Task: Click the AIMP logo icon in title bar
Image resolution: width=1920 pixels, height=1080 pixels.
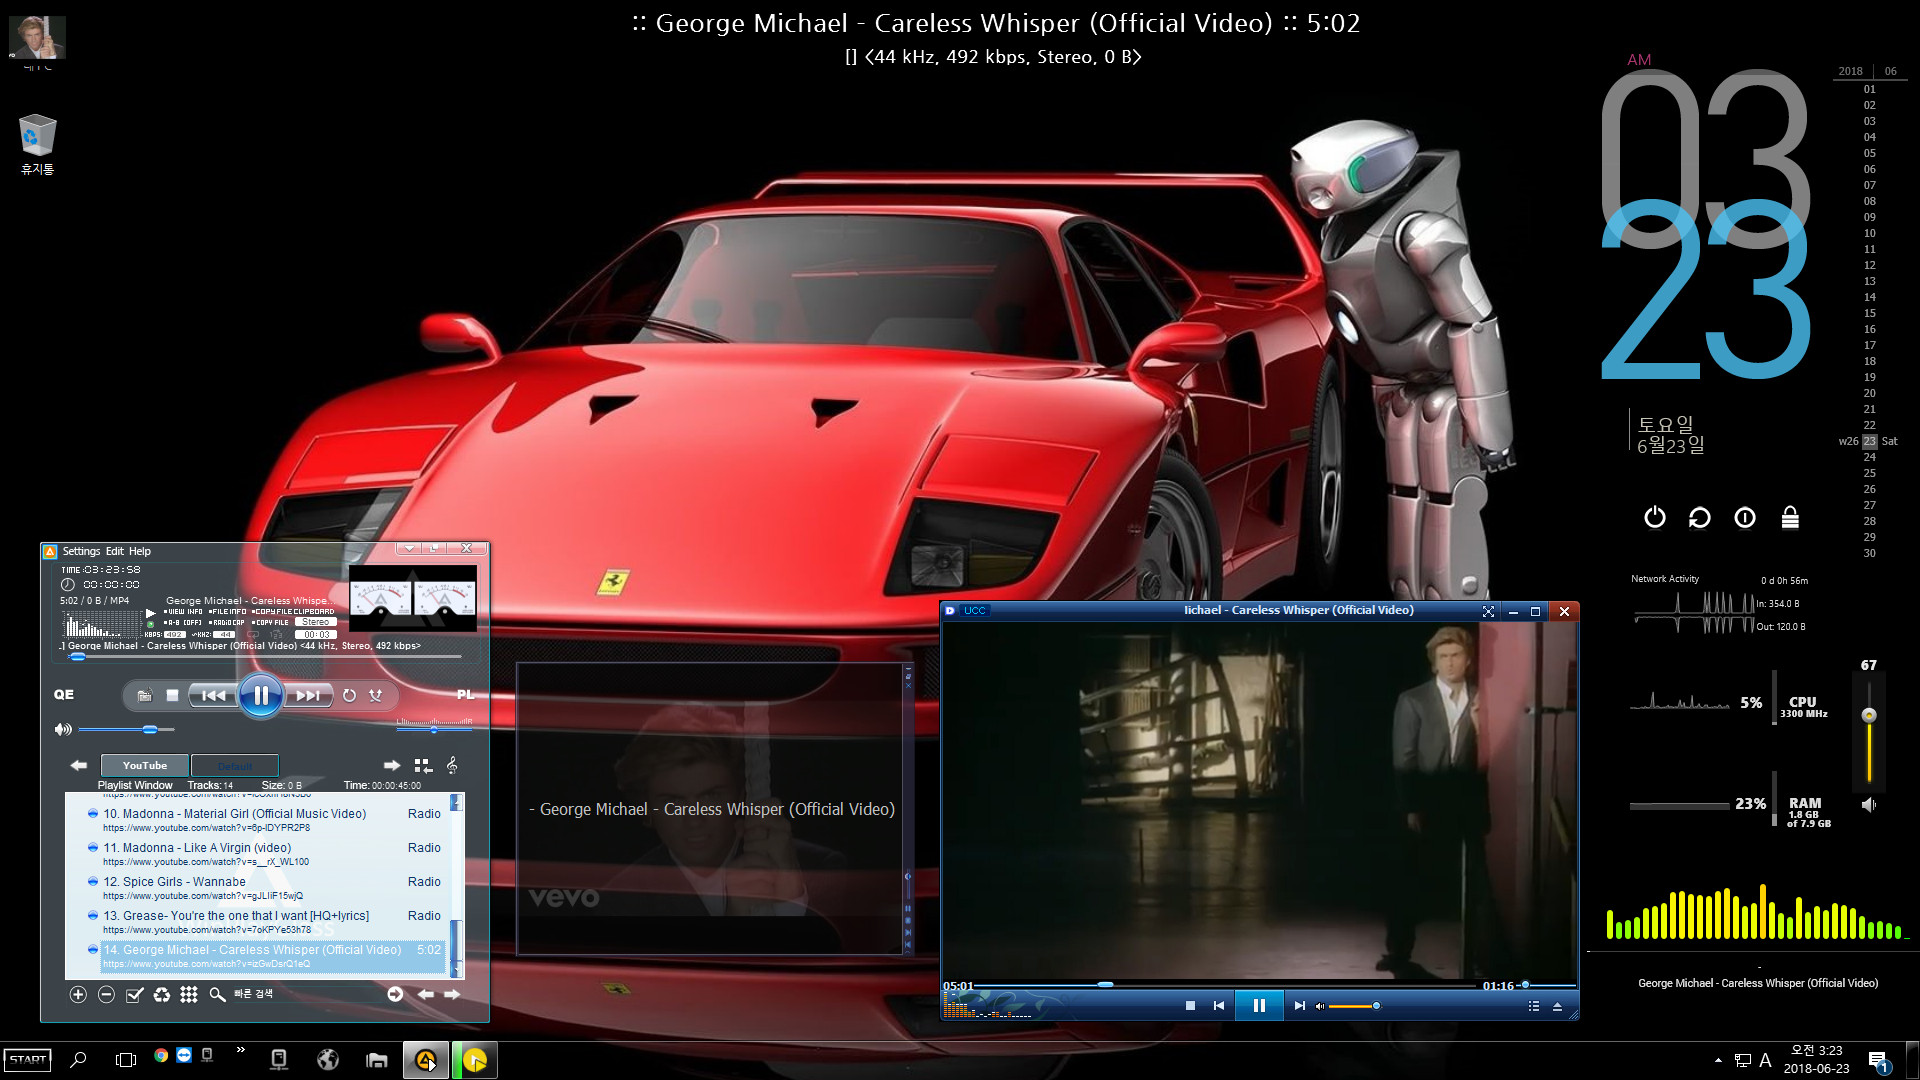Action: [50, 551]
